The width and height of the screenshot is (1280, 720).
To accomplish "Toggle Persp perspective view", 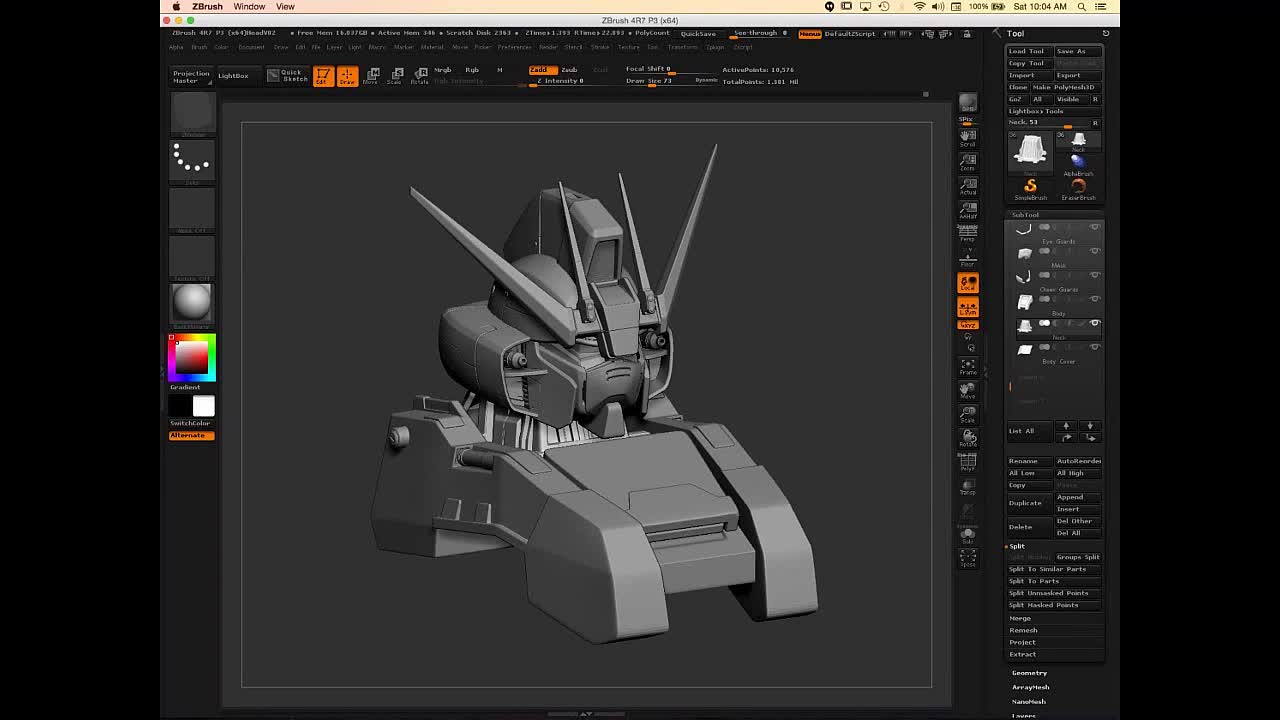I will [x=967, y=235].
